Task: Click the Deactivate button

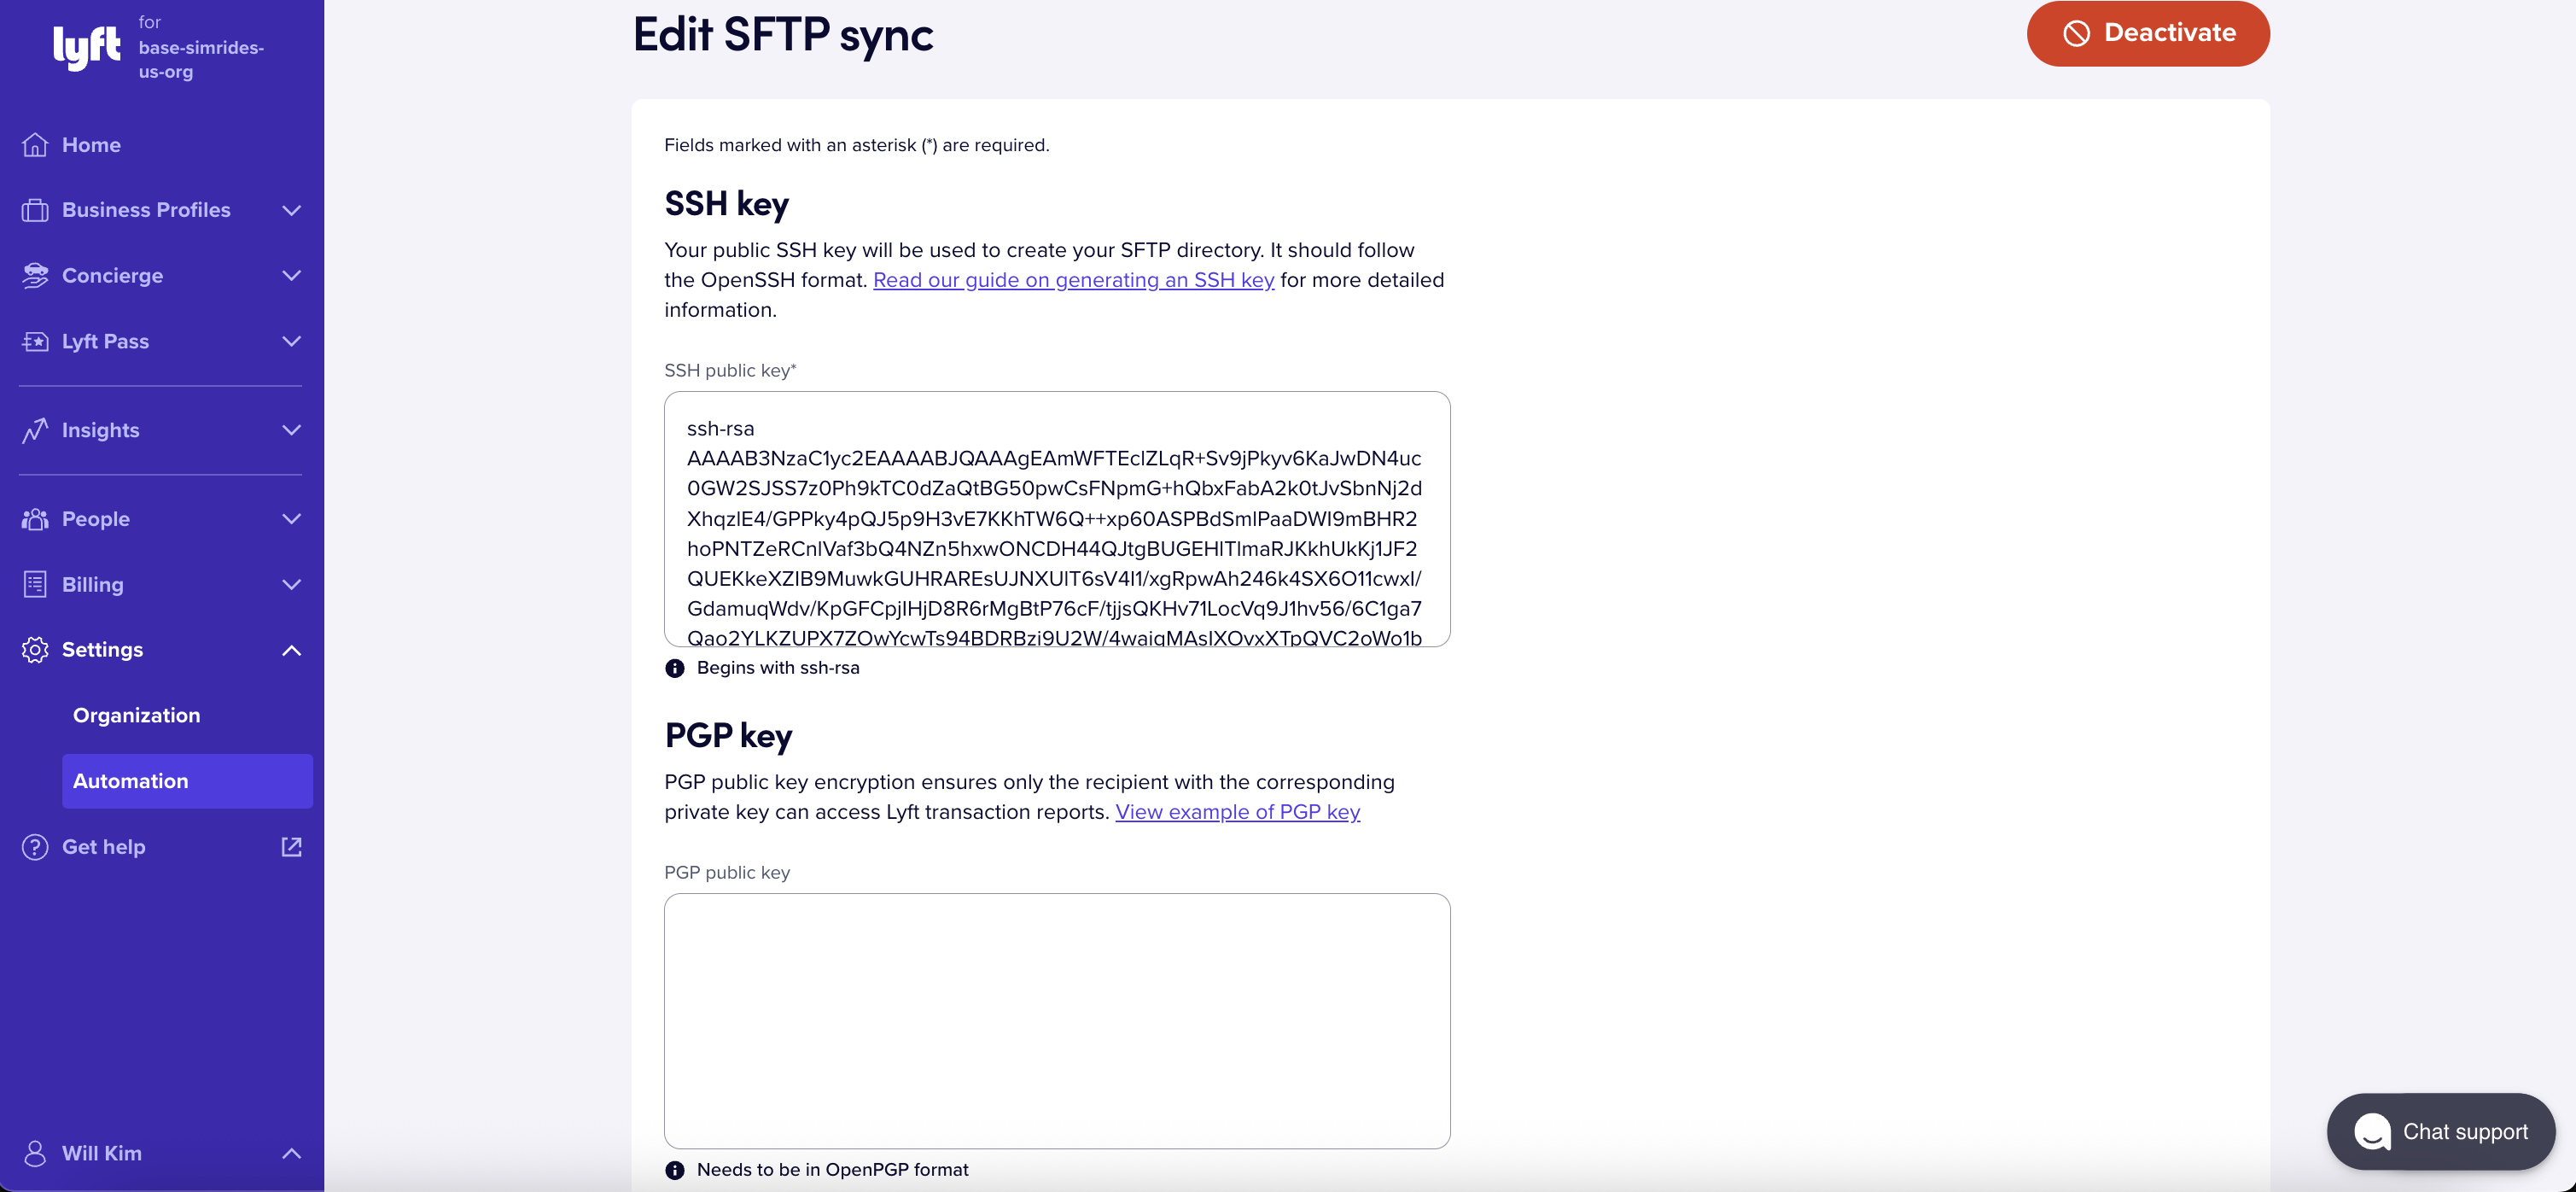Action: tap(2148, 33)
